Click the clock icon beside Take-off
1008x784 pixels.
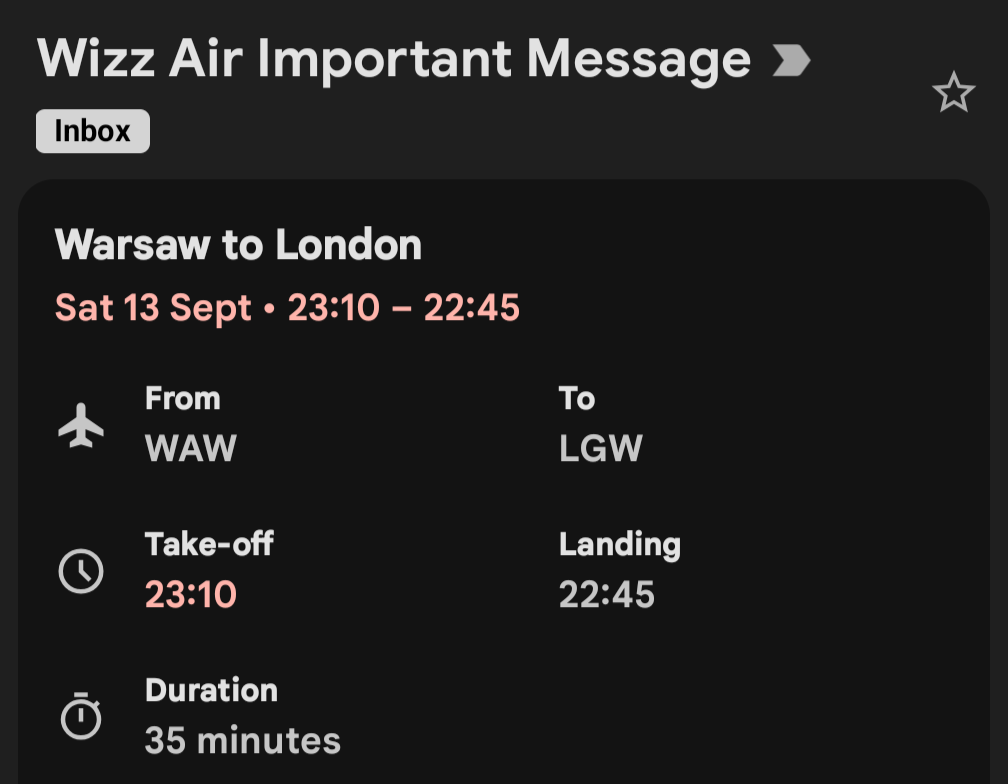(81, 571)
